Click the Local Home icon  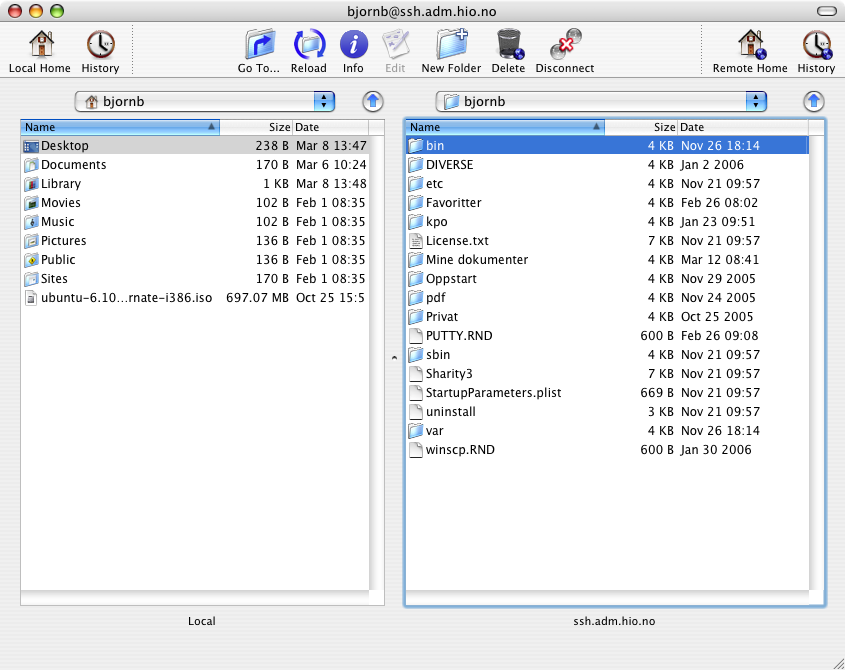coord(41,44)
